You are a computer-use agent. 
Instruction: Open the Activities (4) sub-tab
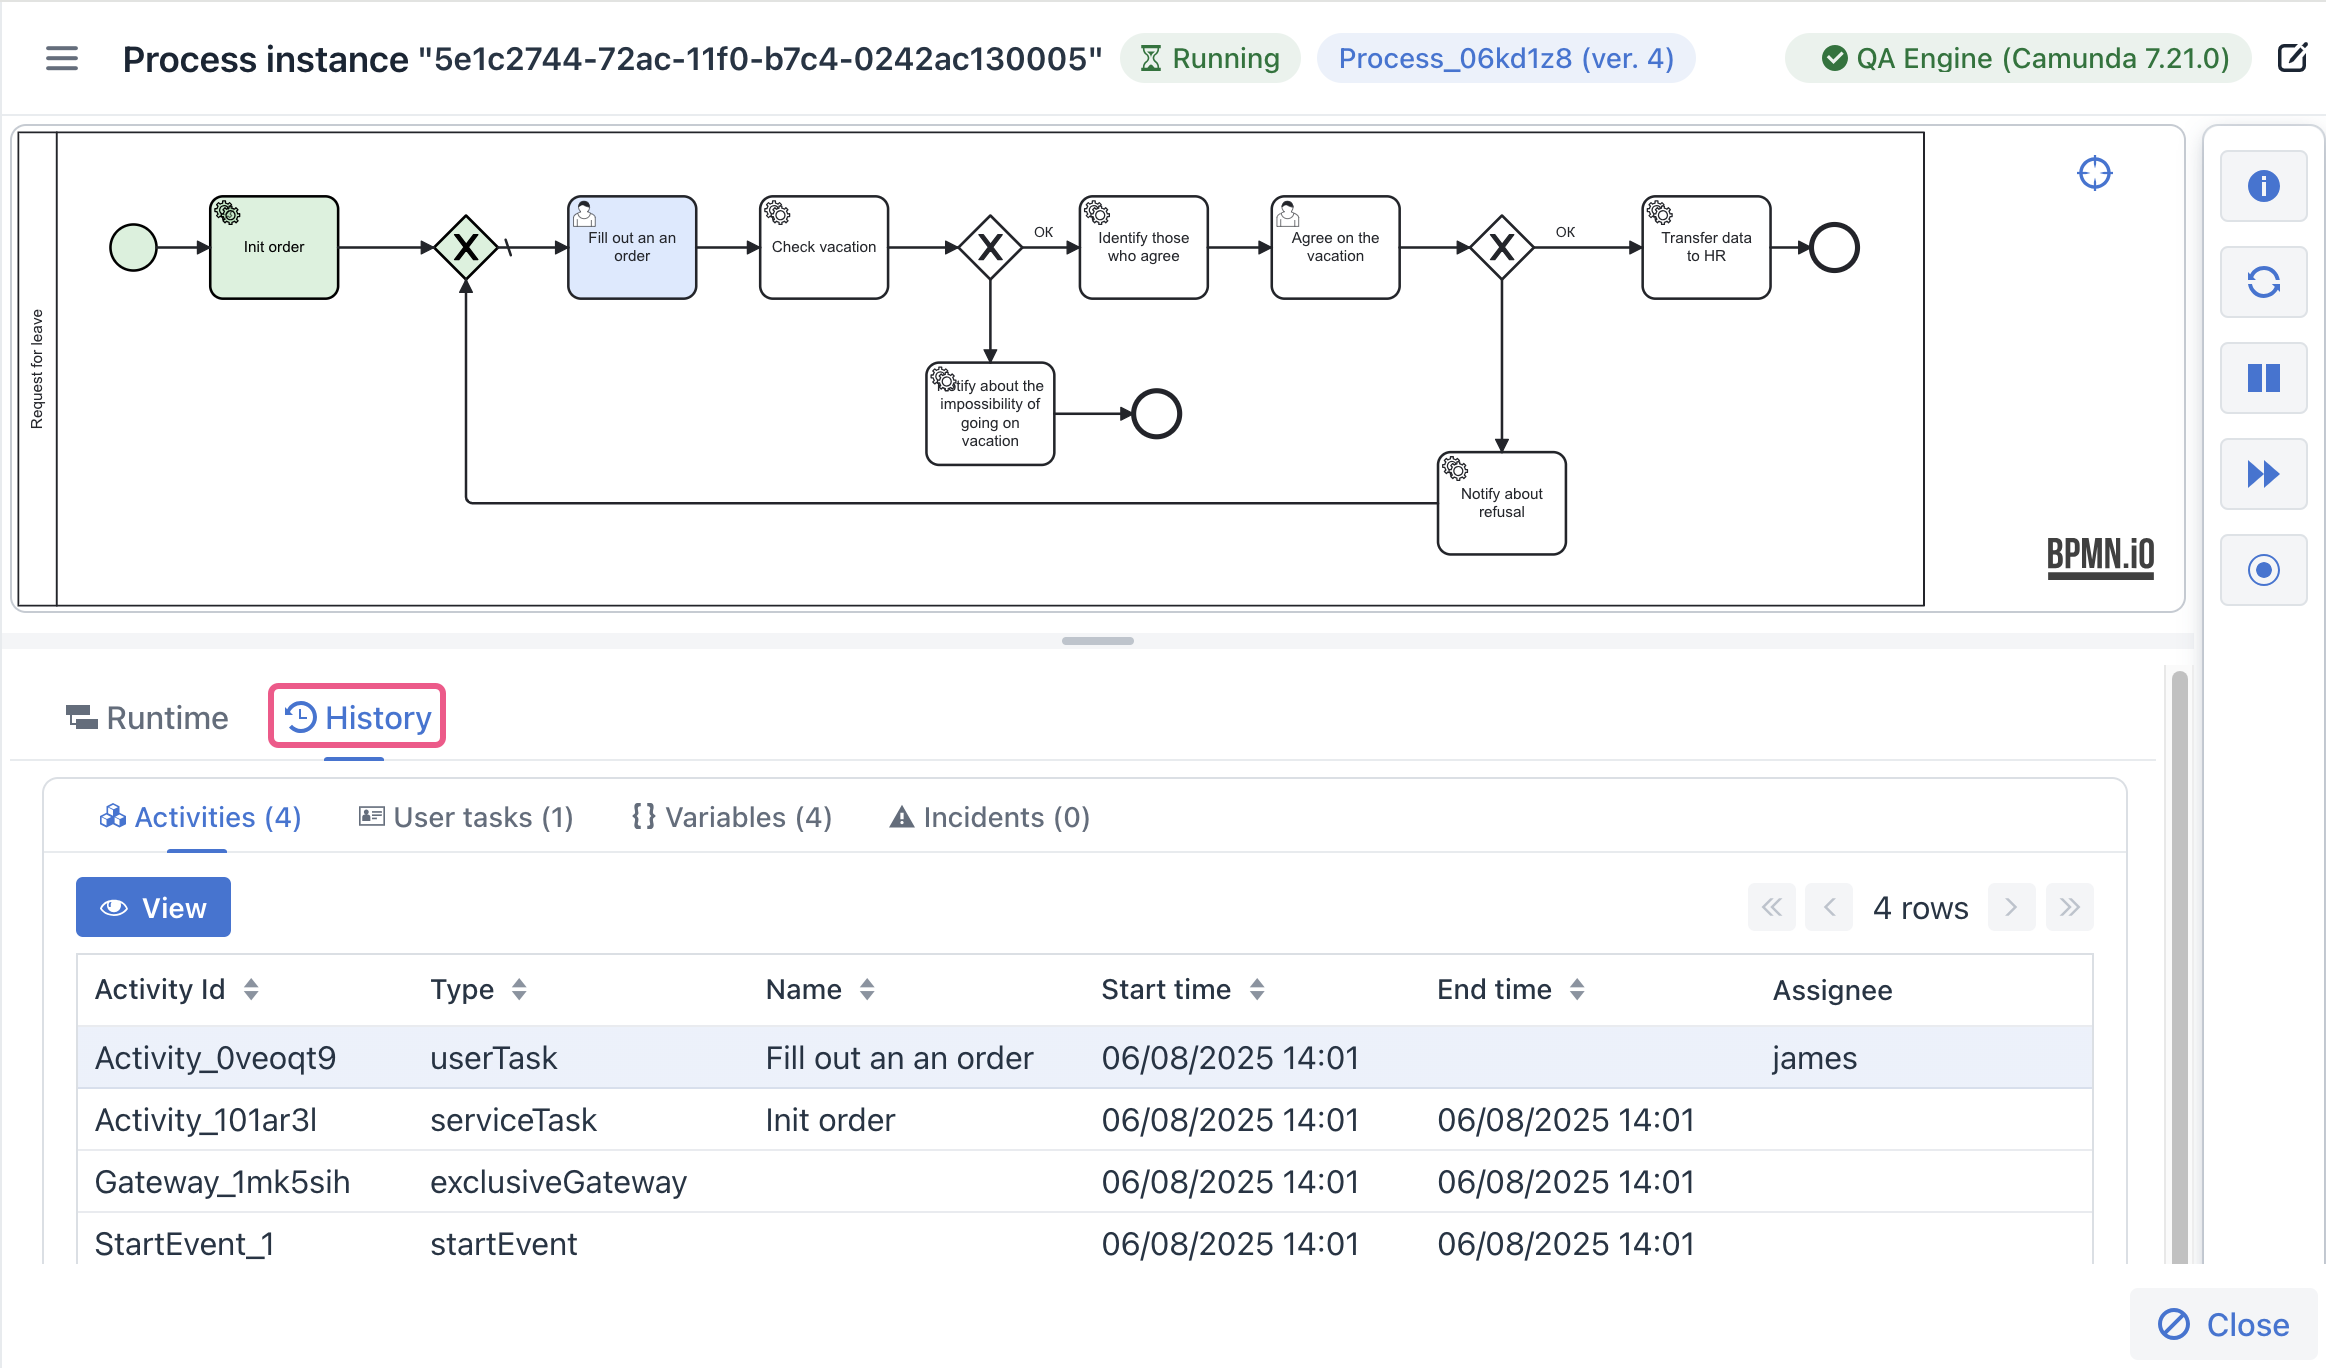tap(200, 817)
